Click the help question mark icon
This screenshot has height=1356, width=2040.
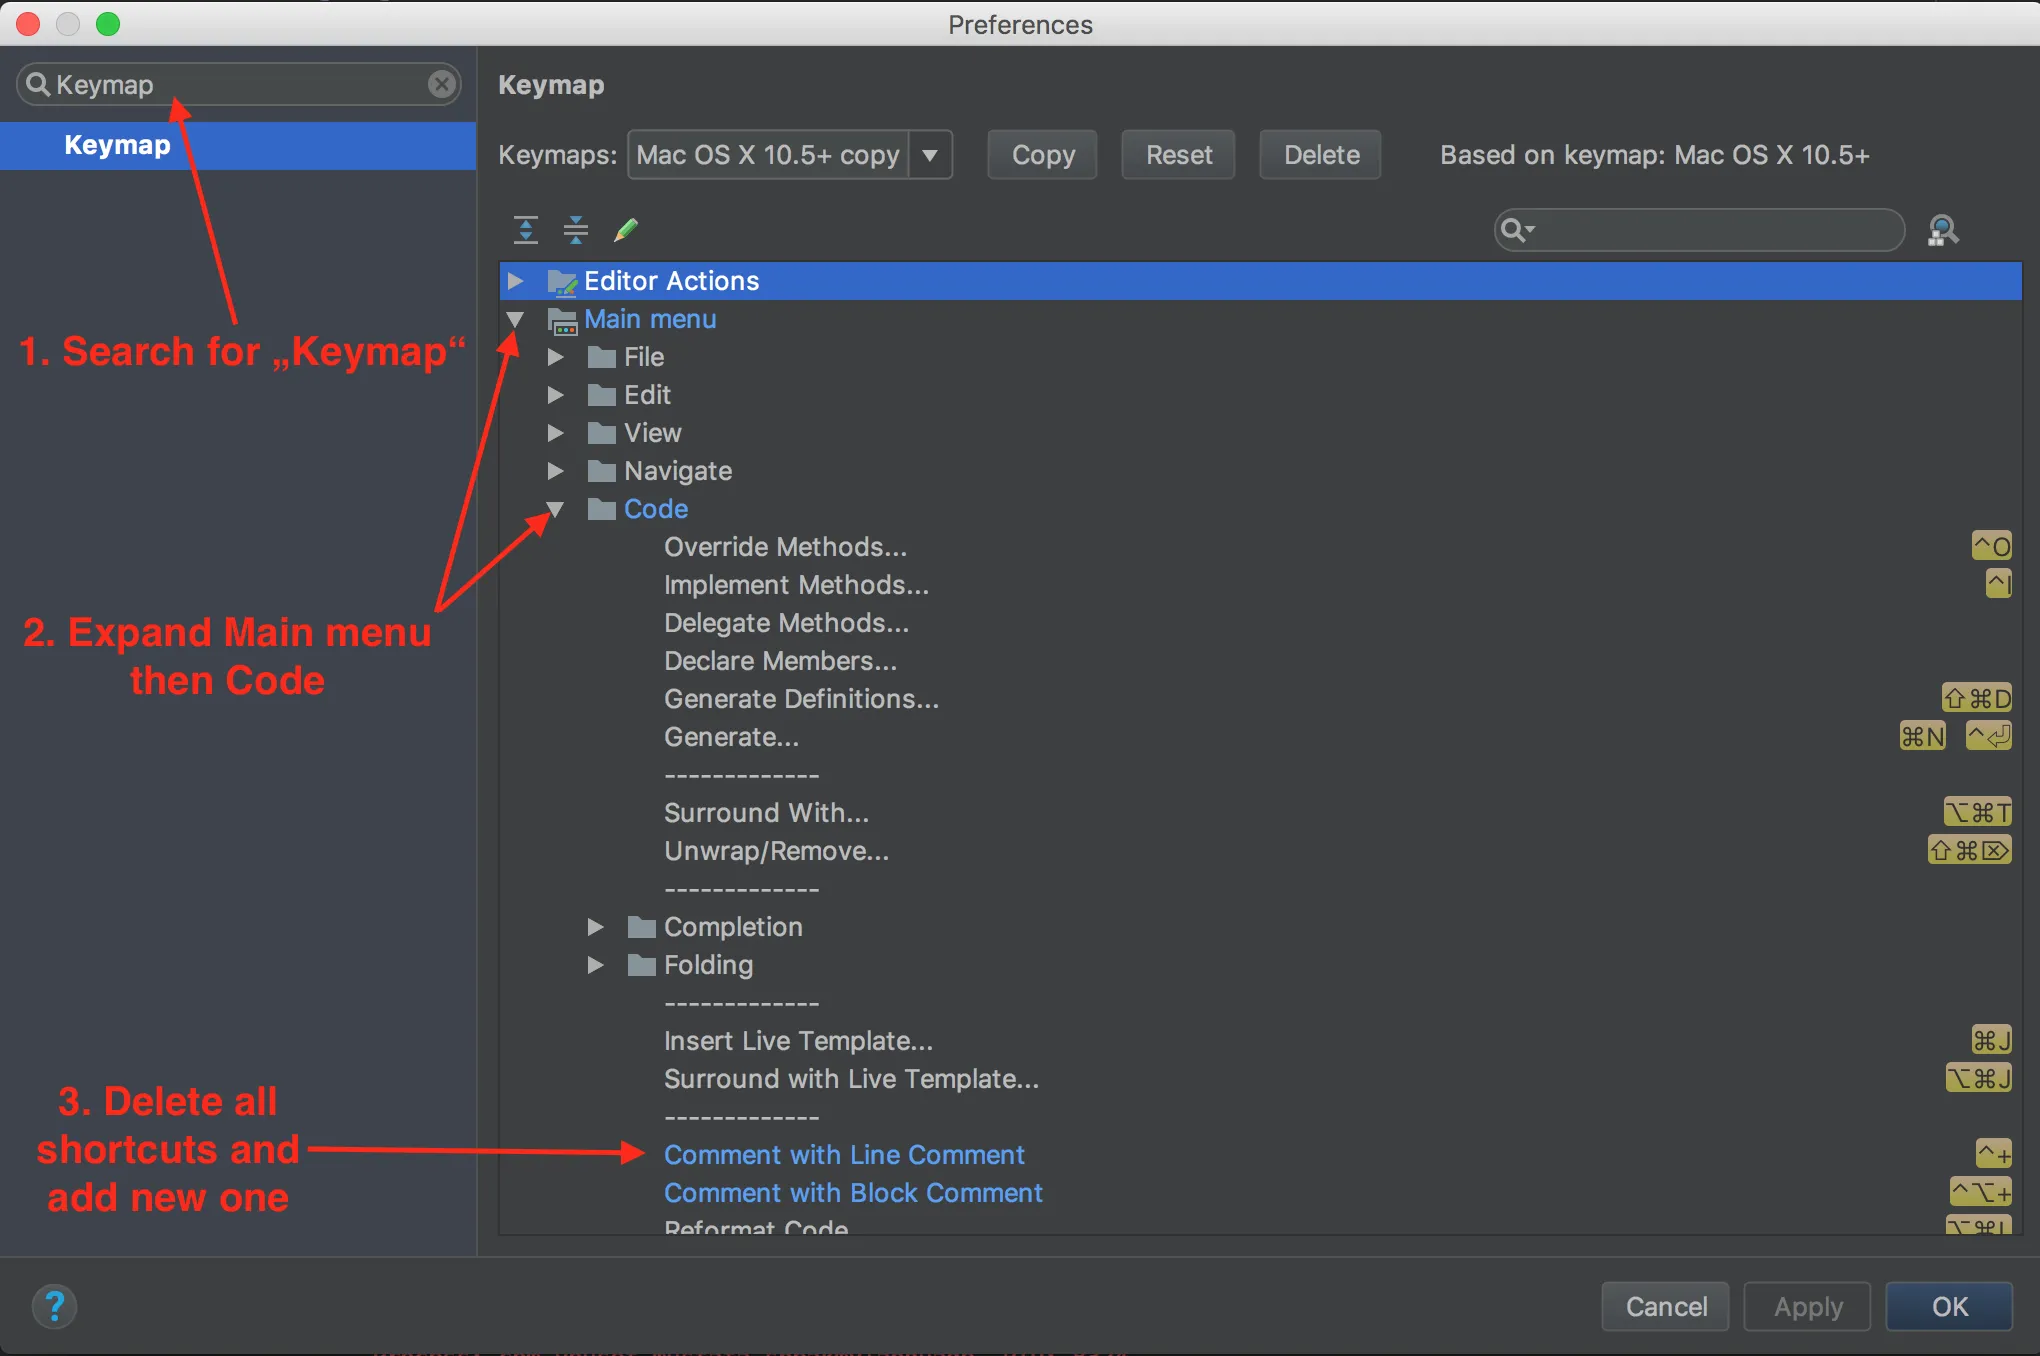pyautogui.click(x=54, y=1306)
